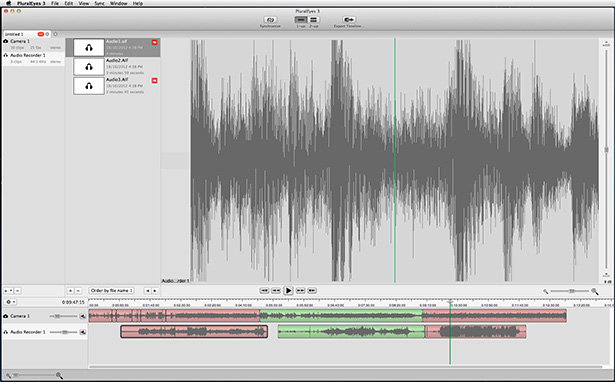
Task: Click the green Audio Recorder 1 clip
Action: coord(351,332)
